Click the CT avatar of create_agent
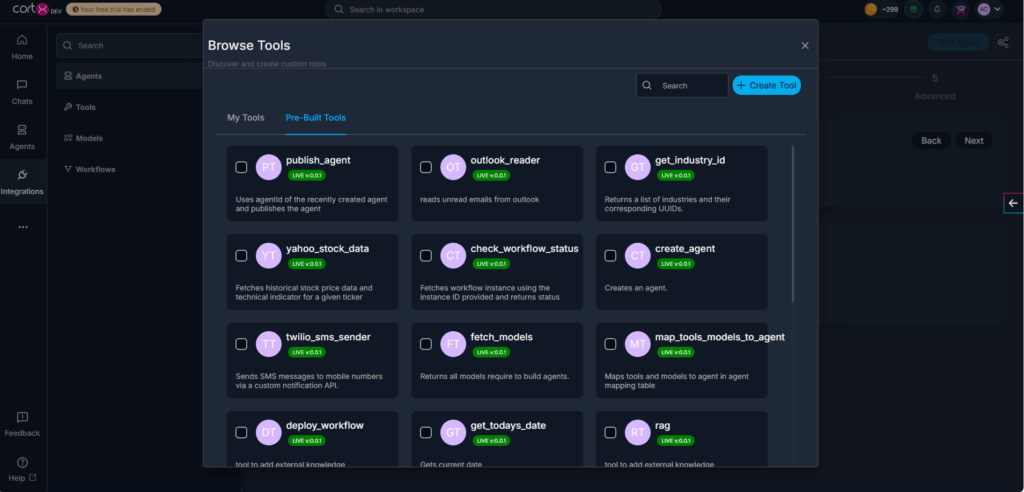 point(637,255)
